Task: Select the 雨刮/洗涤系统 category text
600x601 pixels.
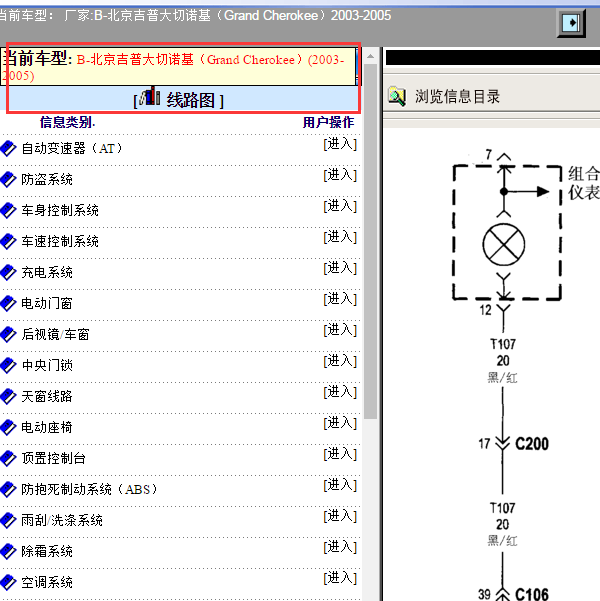Action: point(62,521)
